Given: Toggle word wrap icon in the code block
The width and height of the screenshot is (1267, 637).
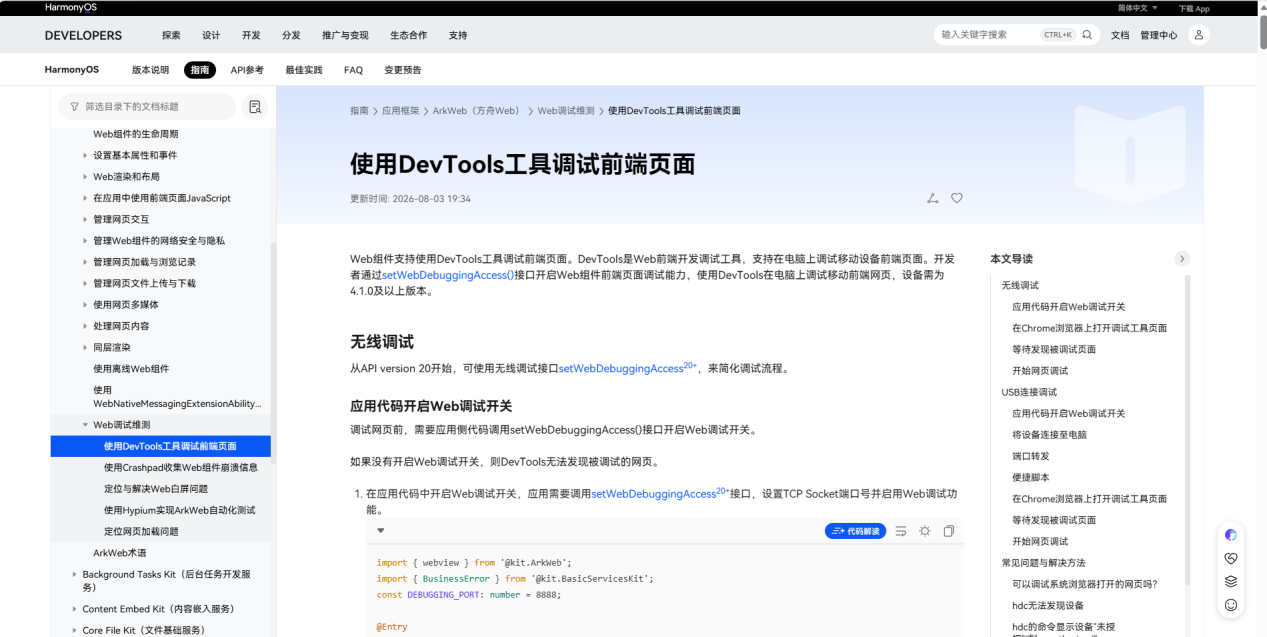Looking at the screenshot, I should 901,531.
